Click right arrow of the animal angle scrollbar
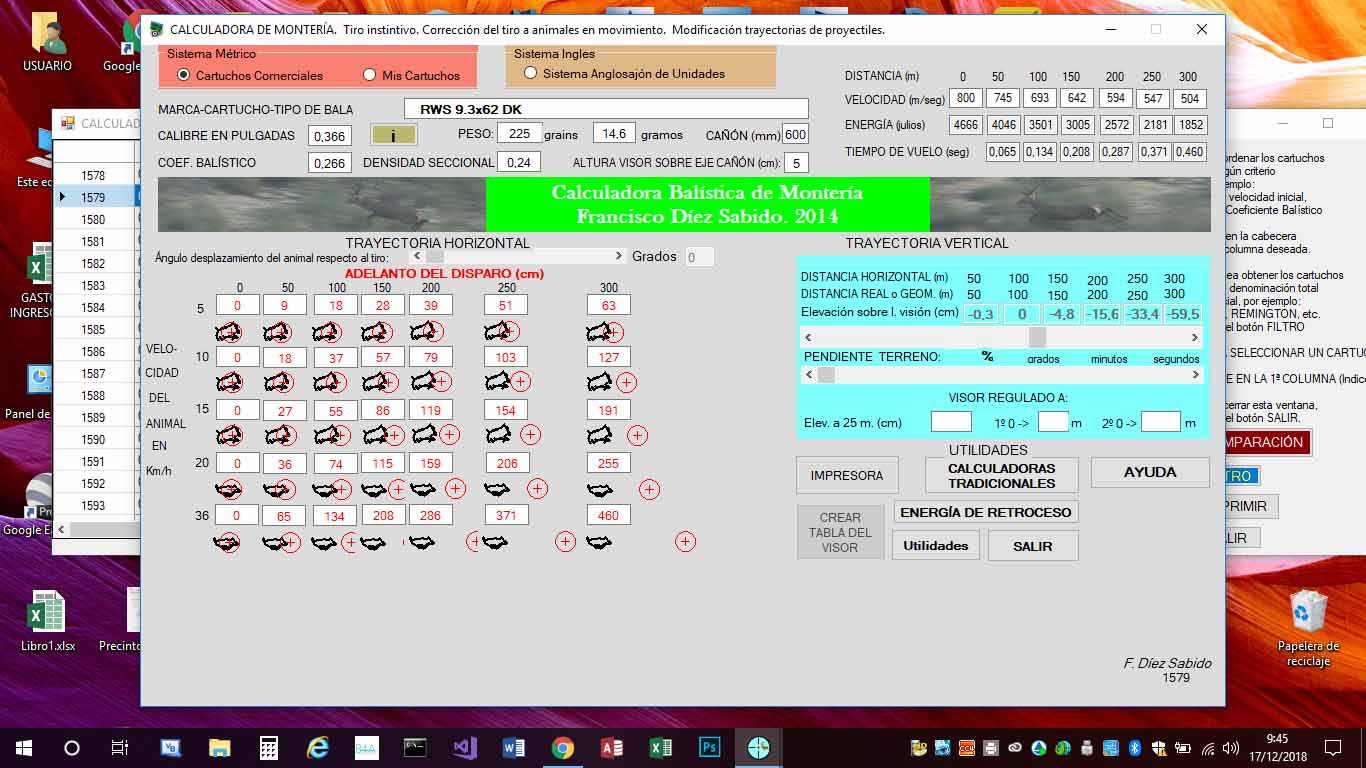 click(x=620, y=256)
